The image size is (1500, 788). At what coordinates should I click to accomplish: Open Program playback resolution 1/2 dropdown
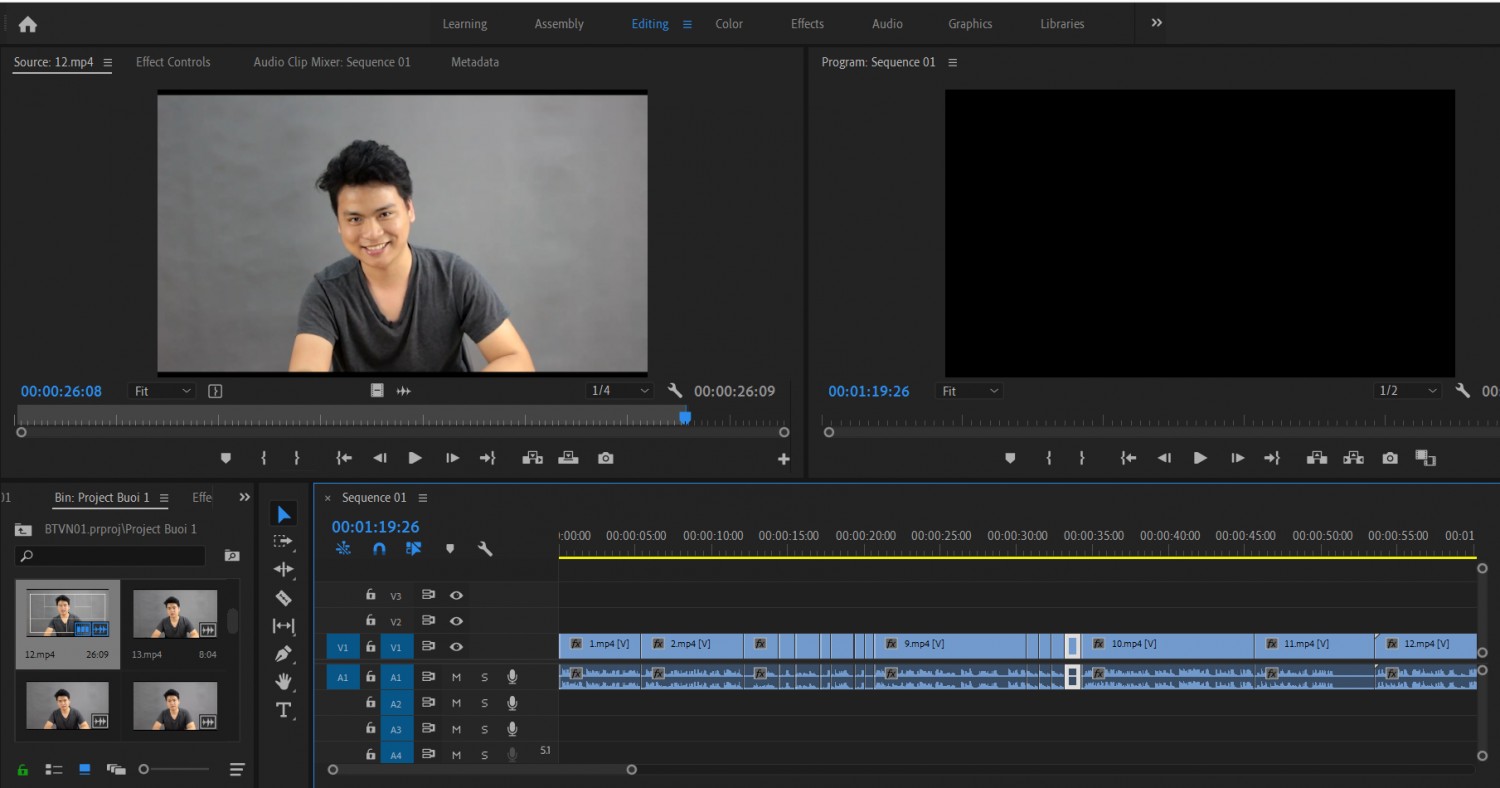pos(1408,391)
